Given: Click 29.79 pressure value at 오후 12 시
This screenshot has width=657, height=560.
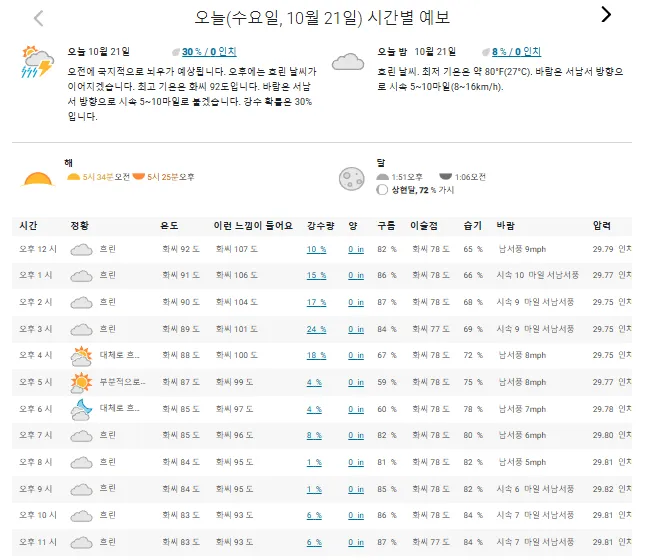Looking at the screenshot, I should coord(603,249).
